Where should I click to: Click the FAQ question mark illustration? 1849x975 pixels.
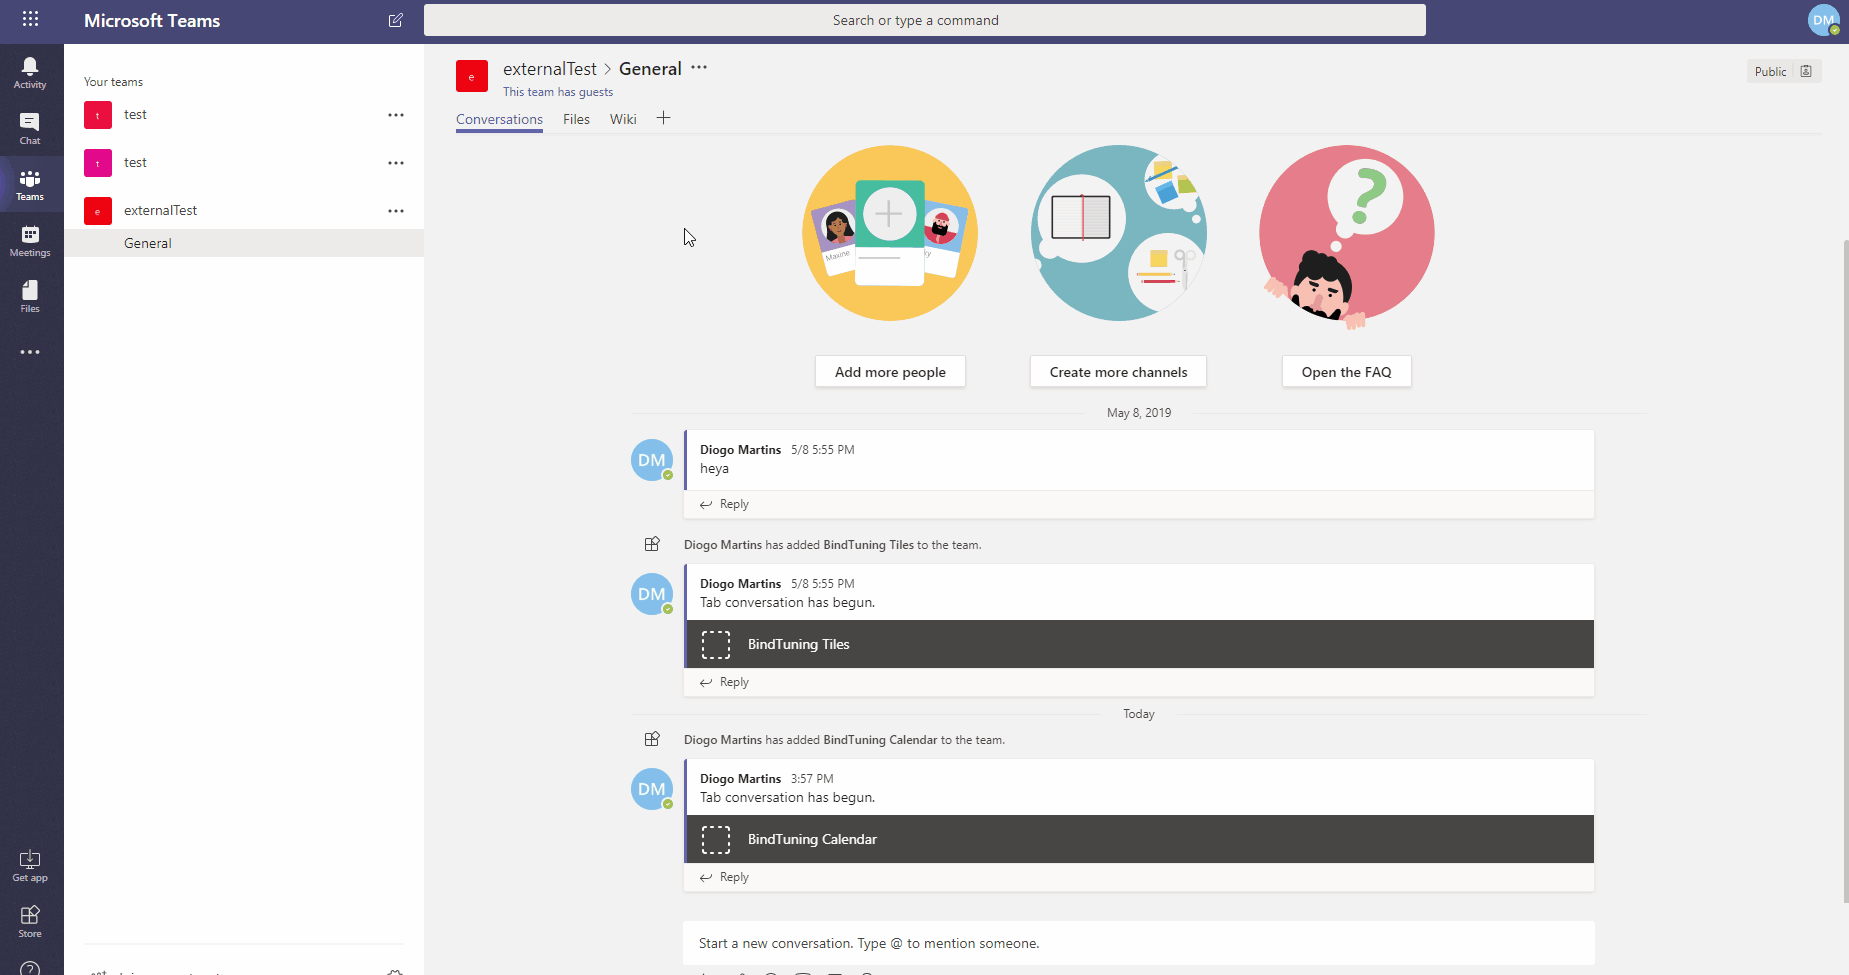[x=1346, y=237]
